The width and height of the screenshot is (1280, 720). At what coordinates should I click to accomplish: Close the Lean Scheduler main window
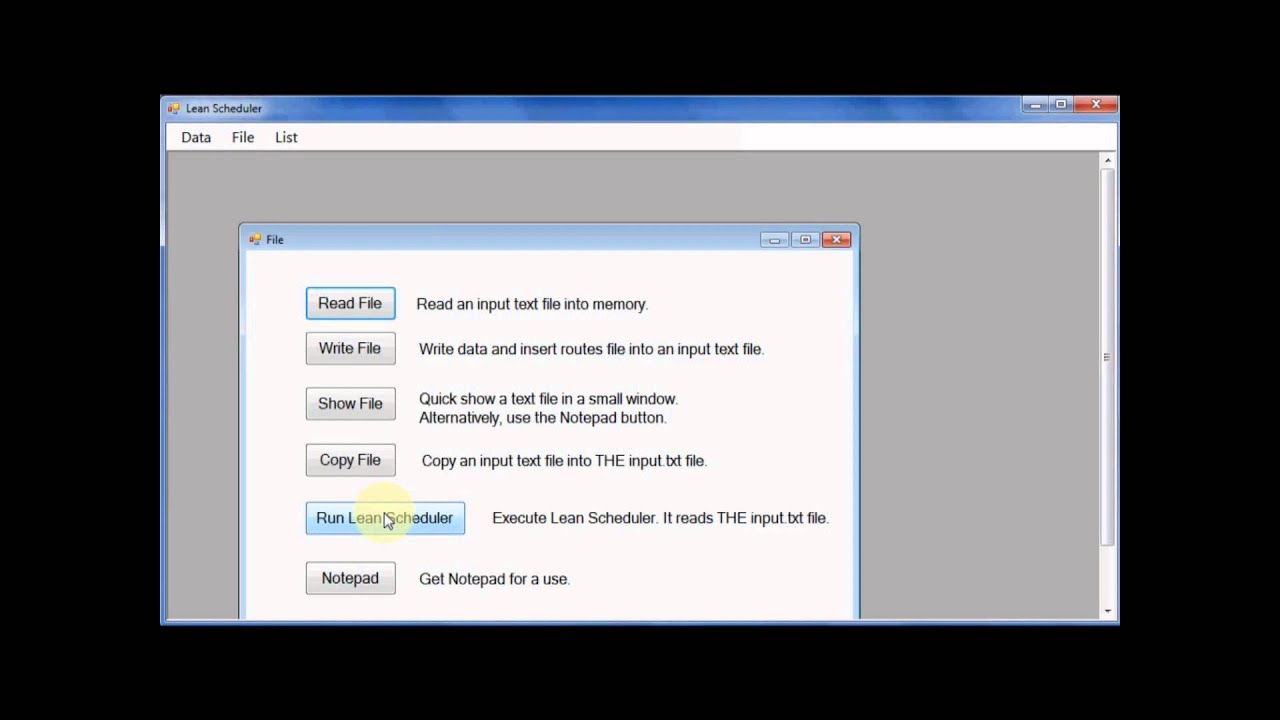[x=1095, y=105]
